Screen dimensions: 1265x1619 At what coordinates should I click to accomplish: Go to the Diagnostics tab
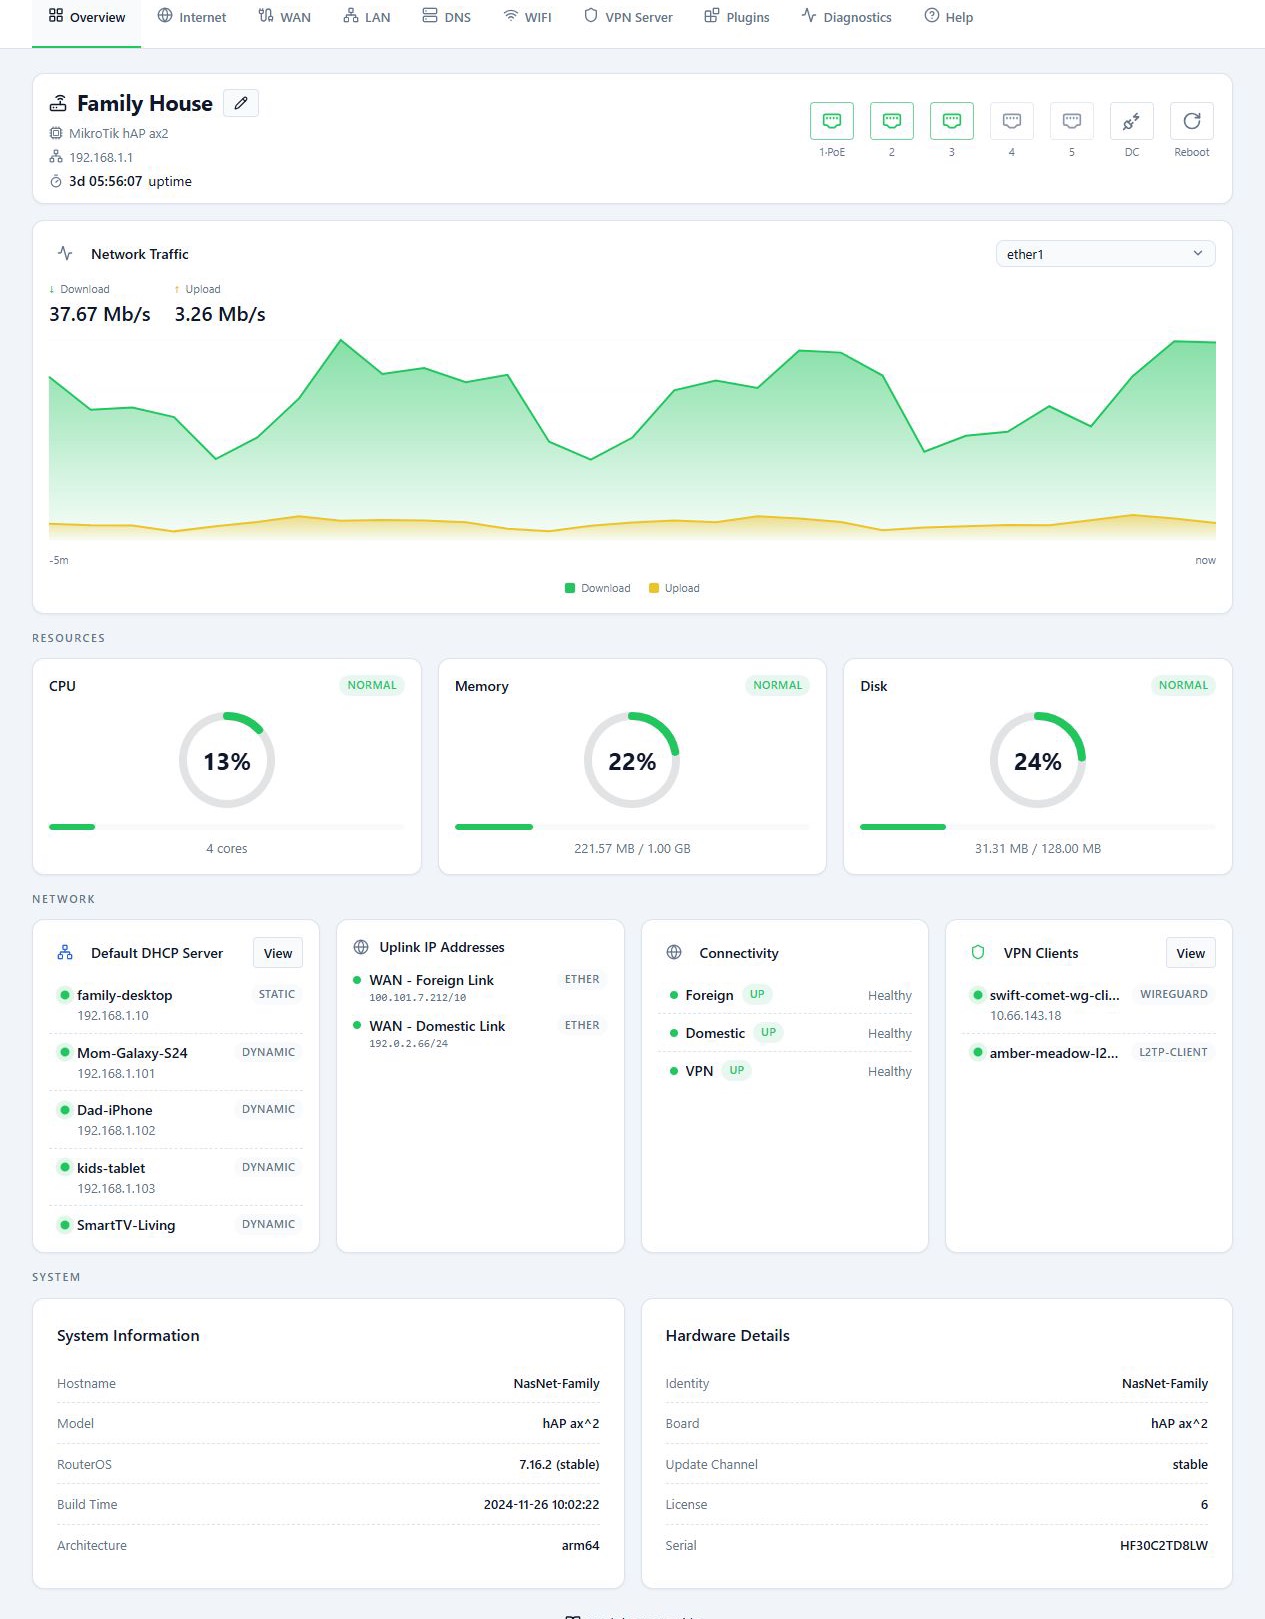[846, 17]
